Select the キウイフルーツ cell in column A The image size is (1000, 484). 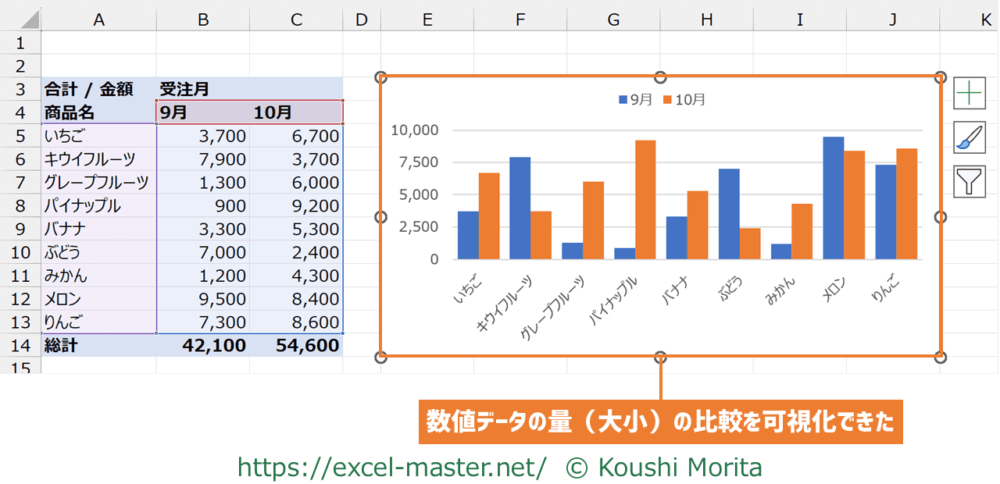pos(98,158)
